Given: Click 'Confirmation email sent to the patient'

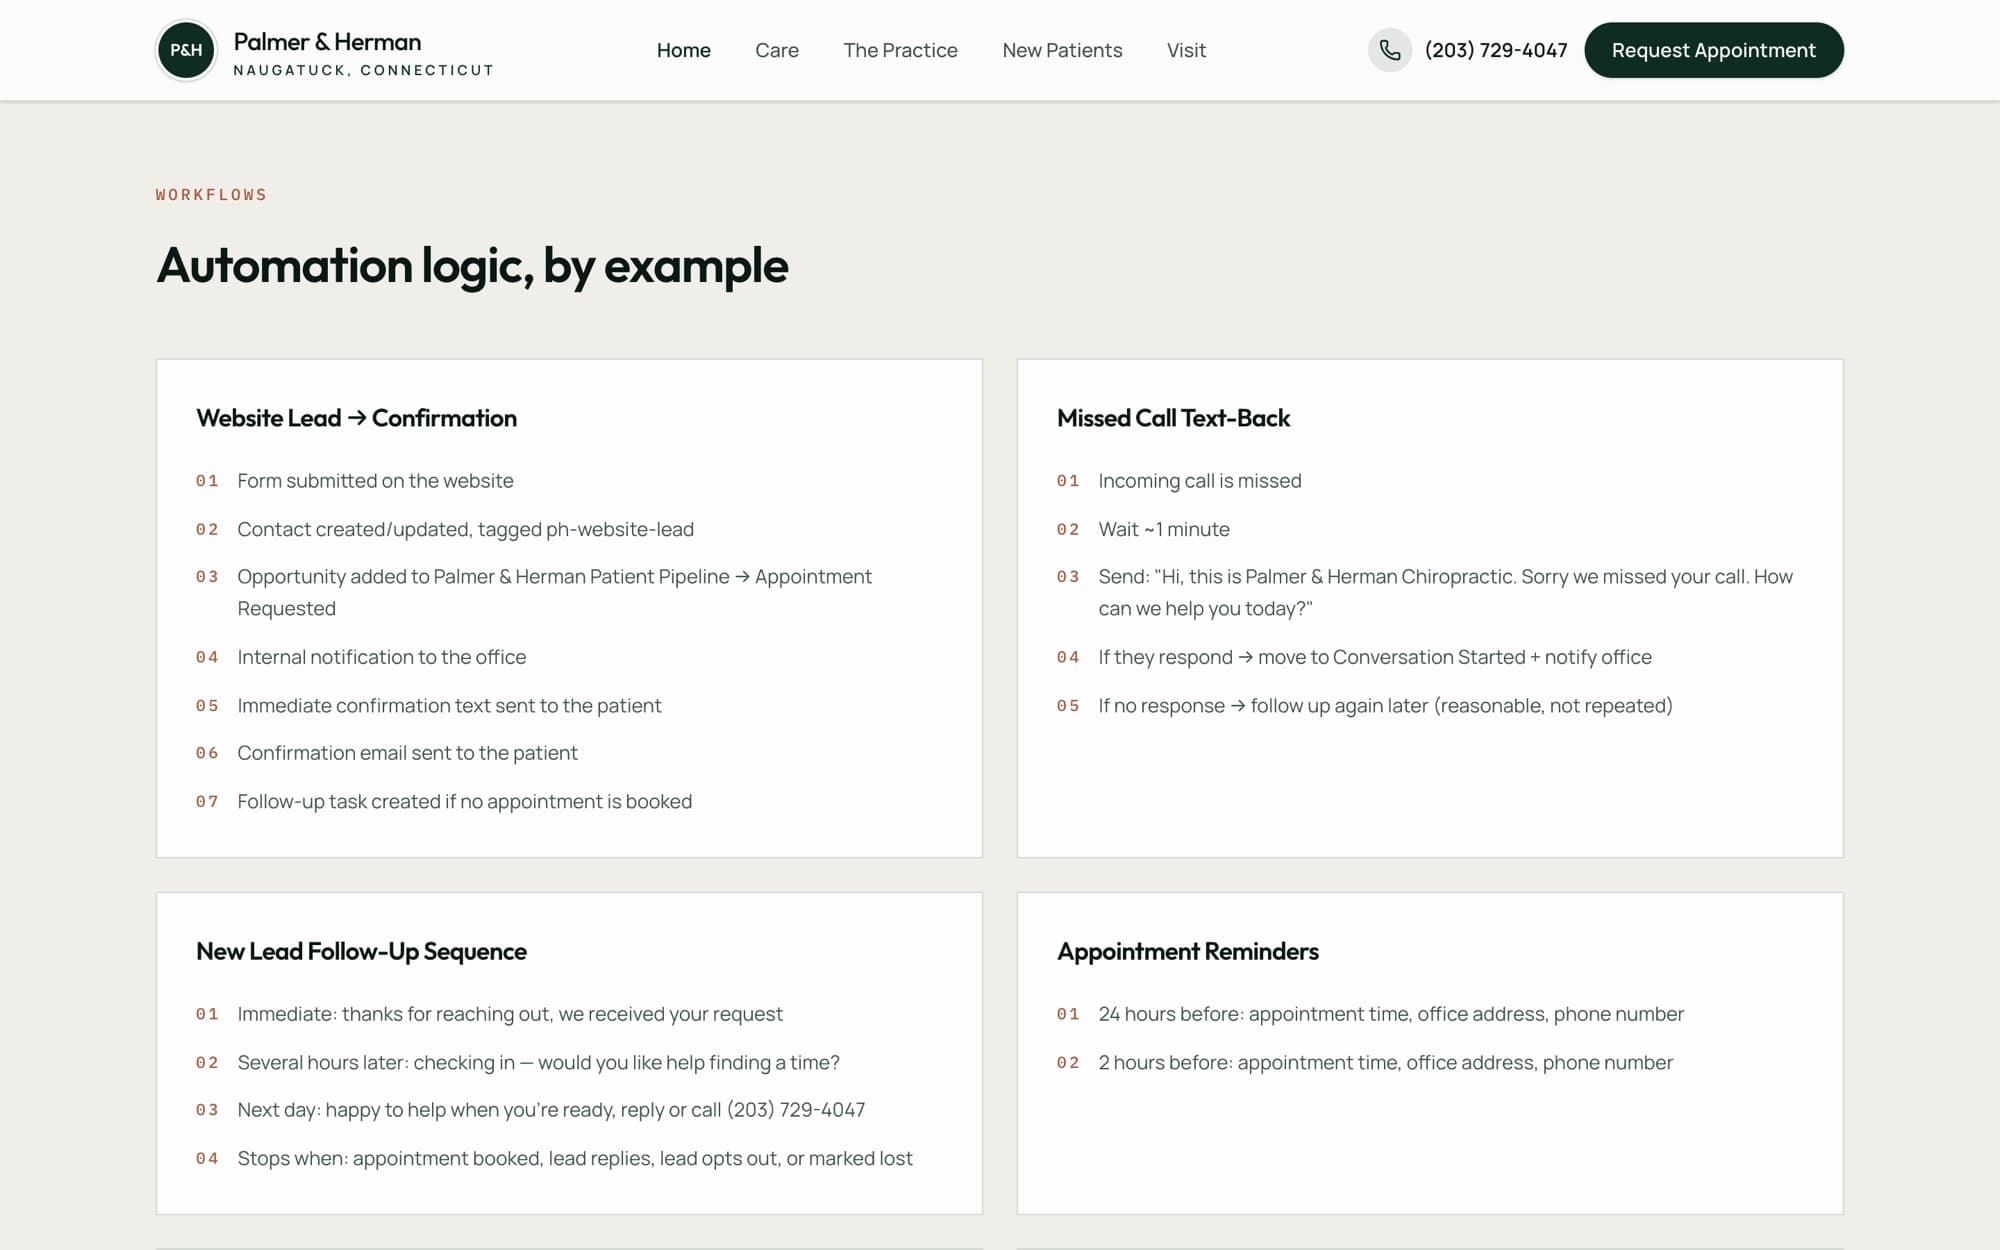Looking at the screenshot, I should (x=407, y=753).
